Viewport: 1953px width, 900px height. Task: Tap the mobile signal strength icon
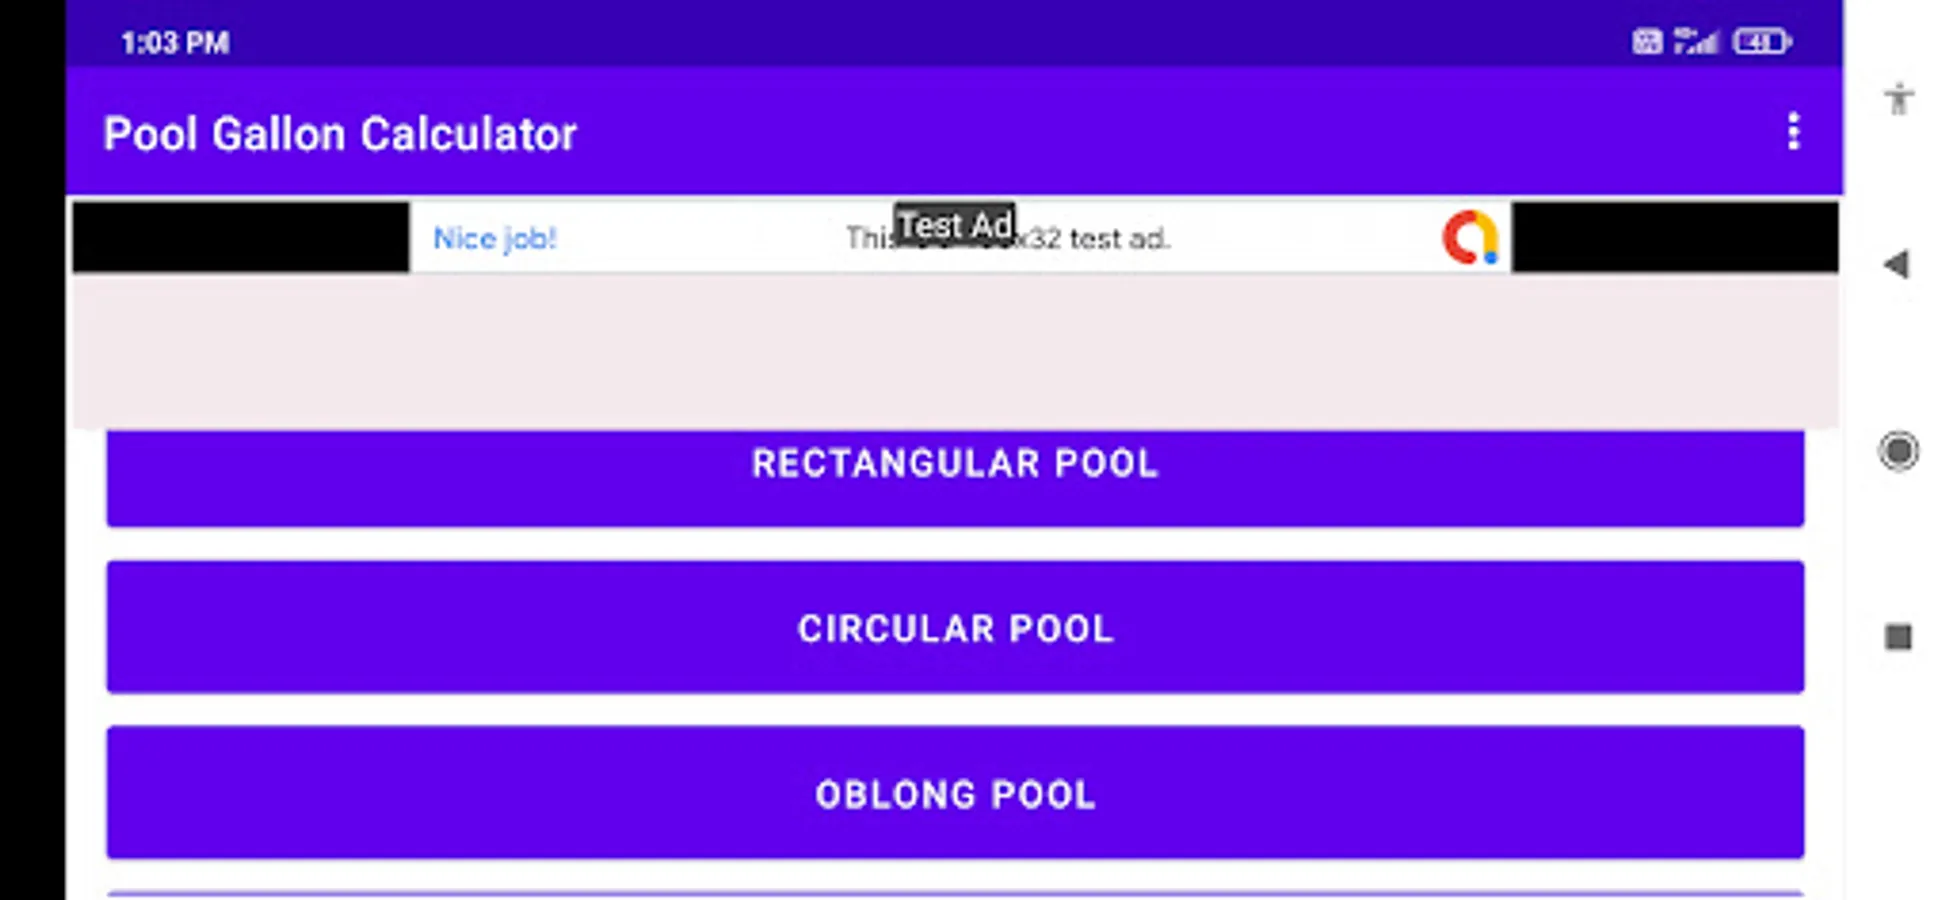[x=1697, y=42]
